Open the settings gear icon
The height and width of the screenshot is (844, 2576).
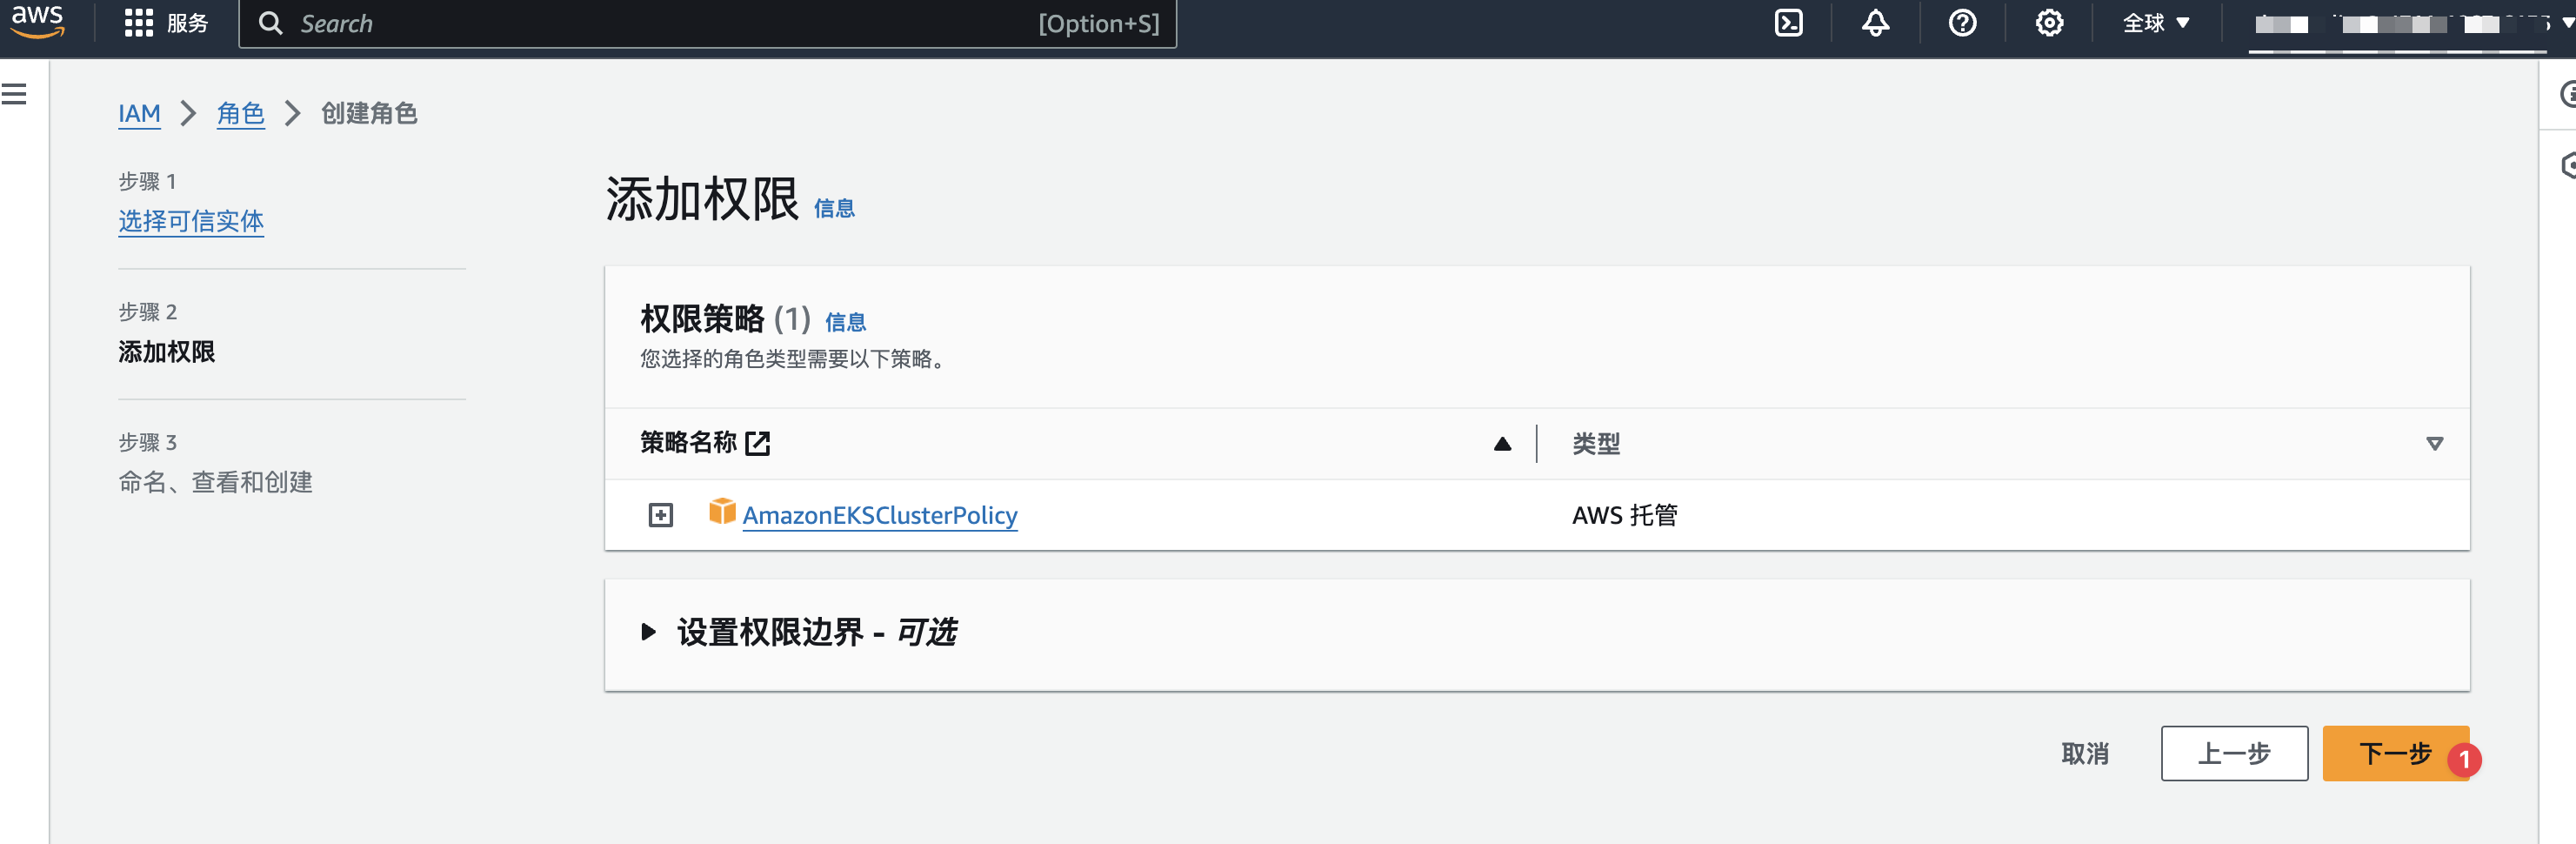point(2049,23)
